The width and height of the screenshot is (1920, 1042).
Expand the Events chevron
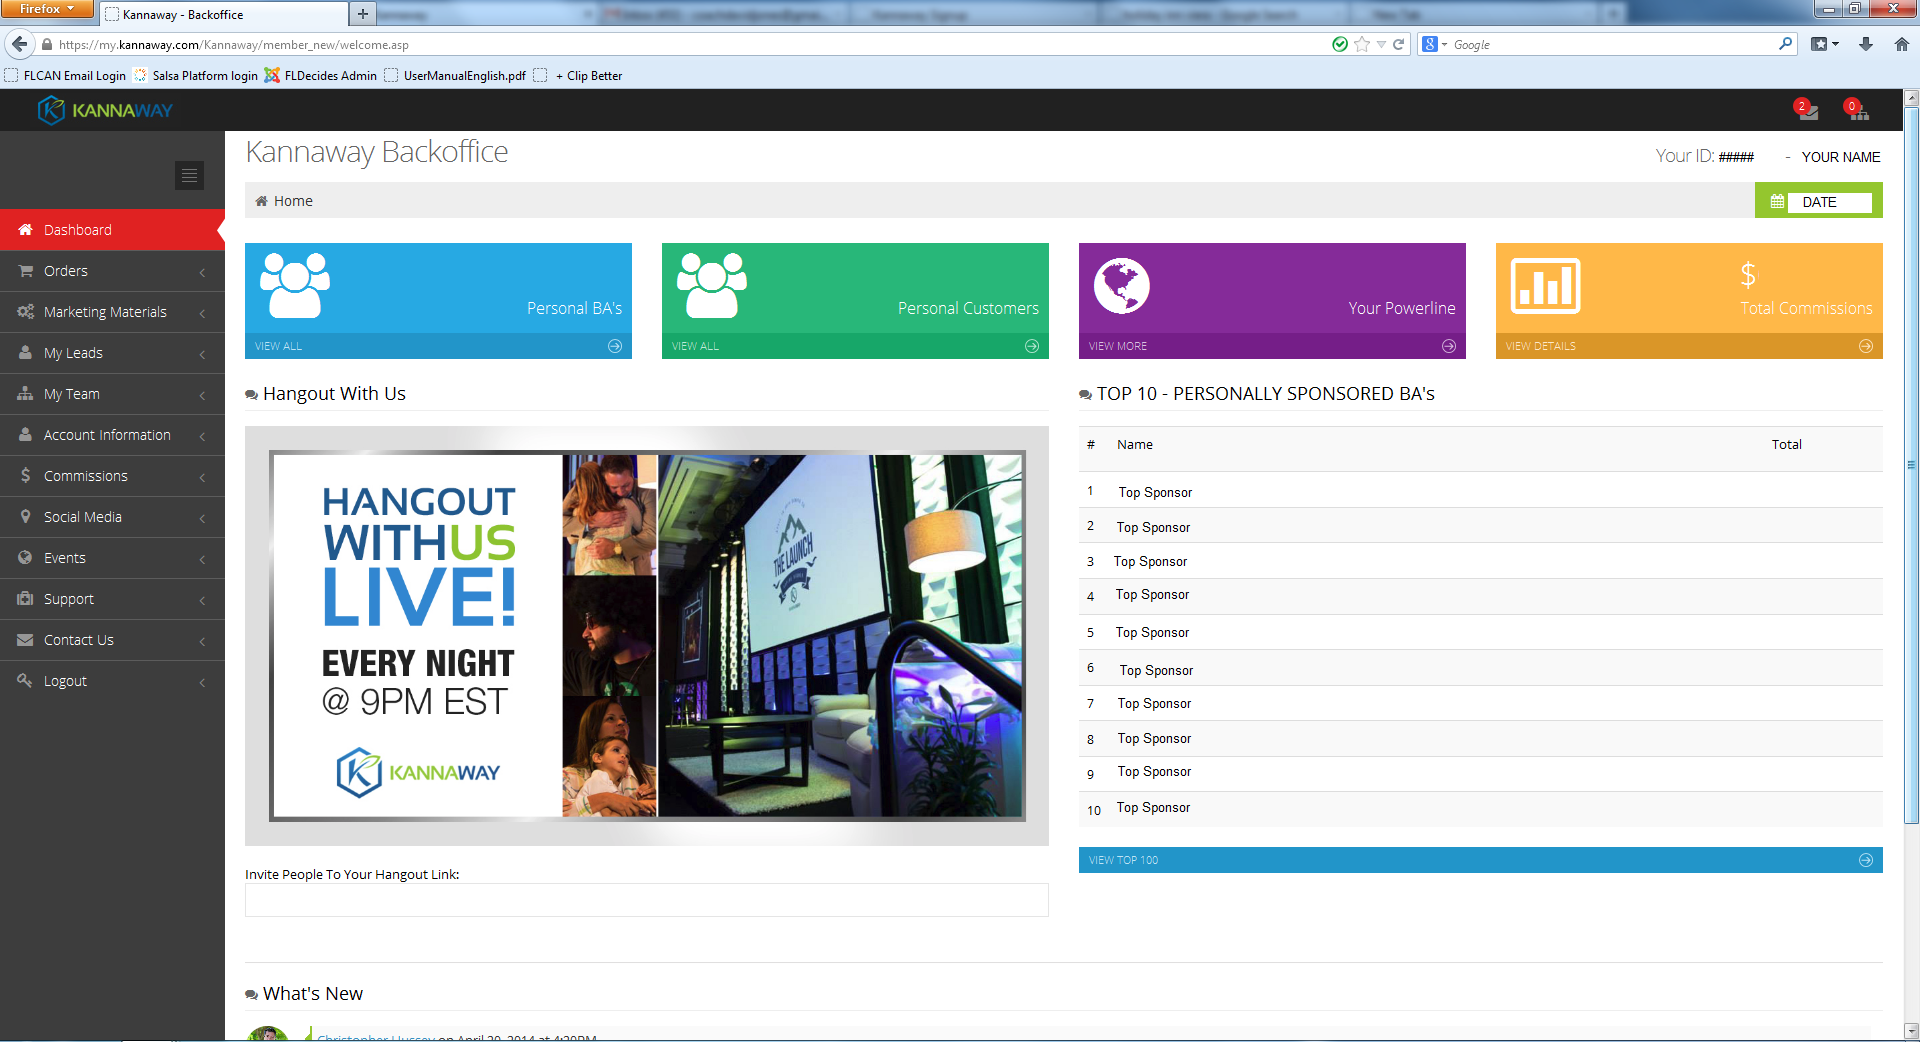click(x=202, y=559)
